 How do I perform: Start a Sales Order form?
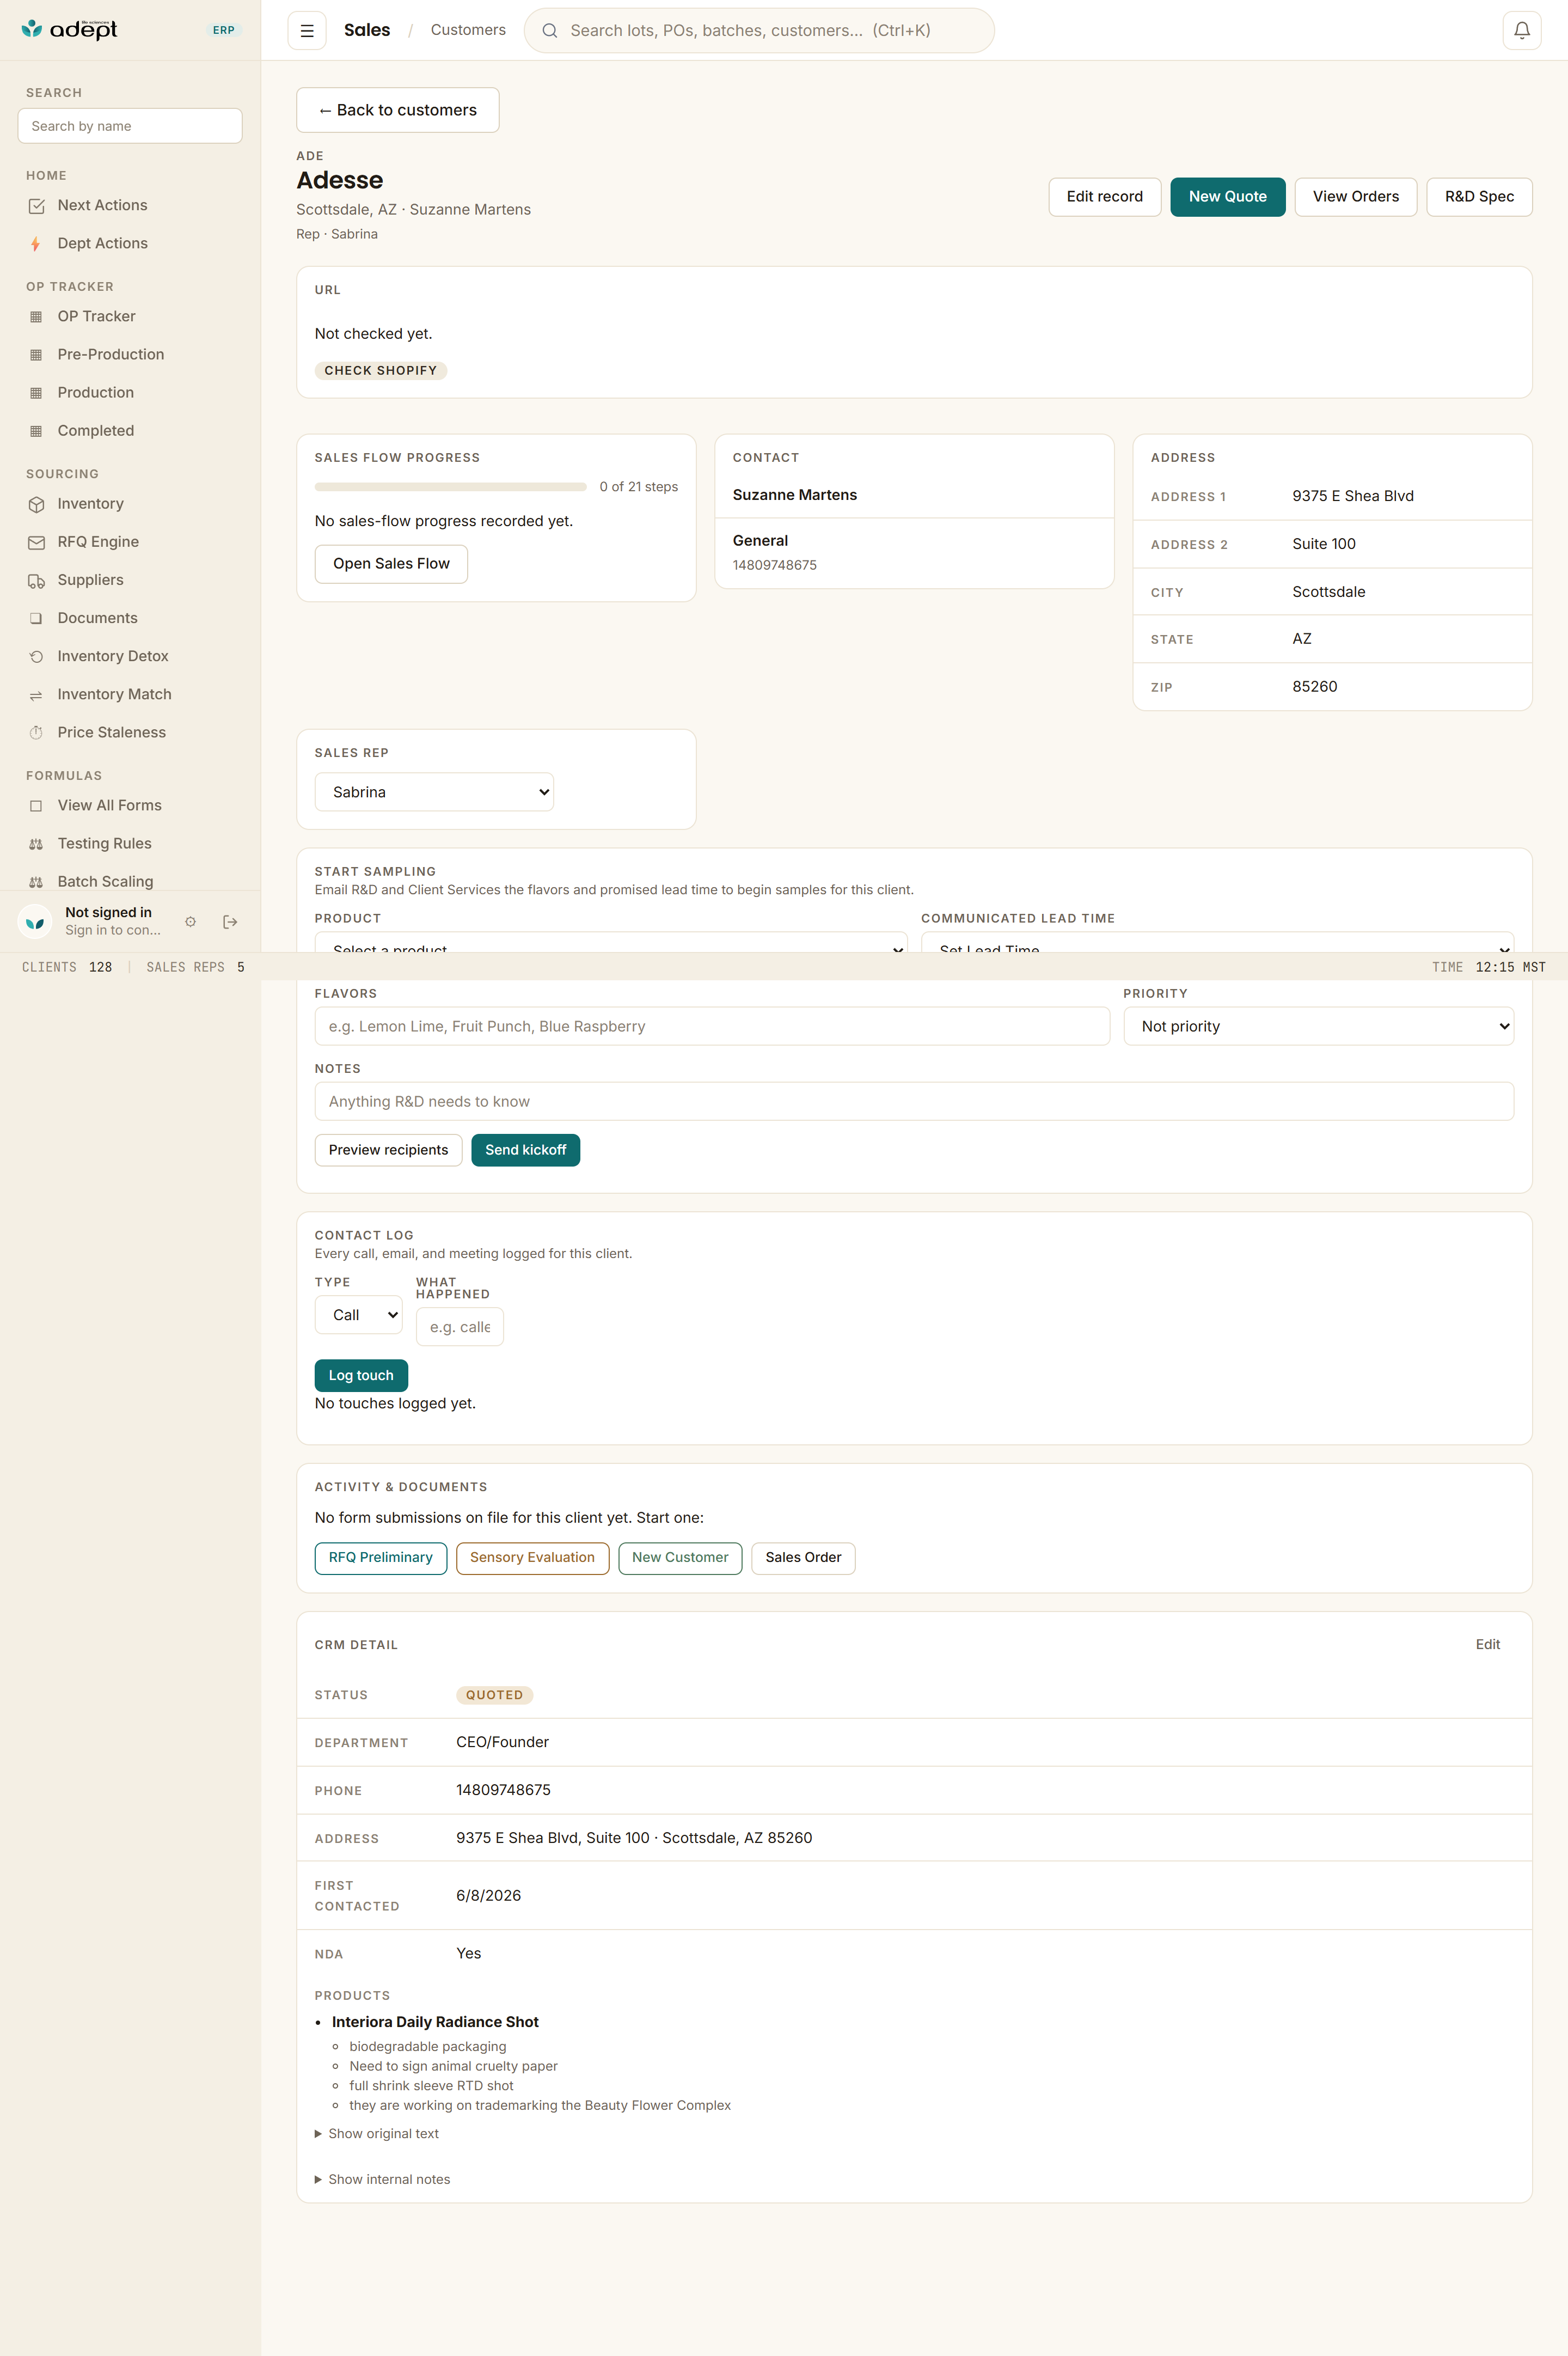(803, 1558)
